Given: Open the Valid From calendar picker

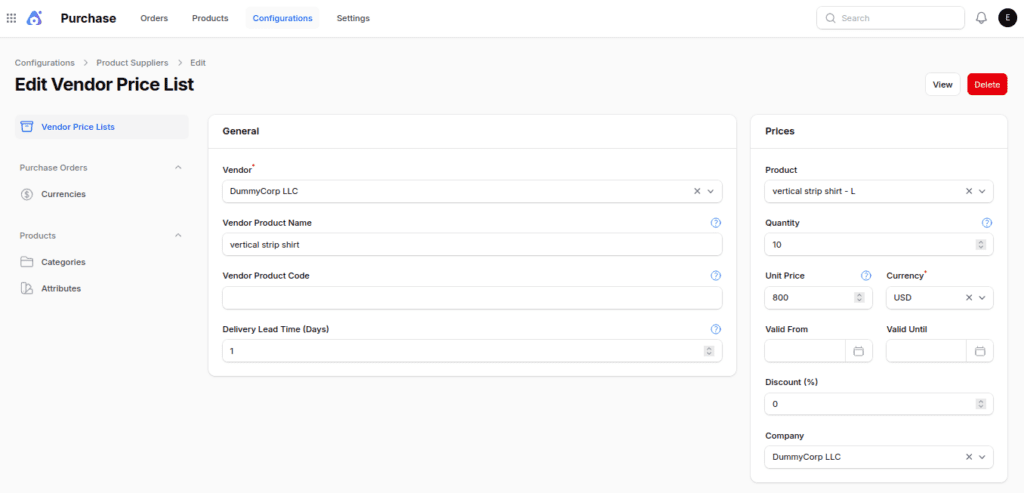Looking at the screenshot, I should [859, 351].
